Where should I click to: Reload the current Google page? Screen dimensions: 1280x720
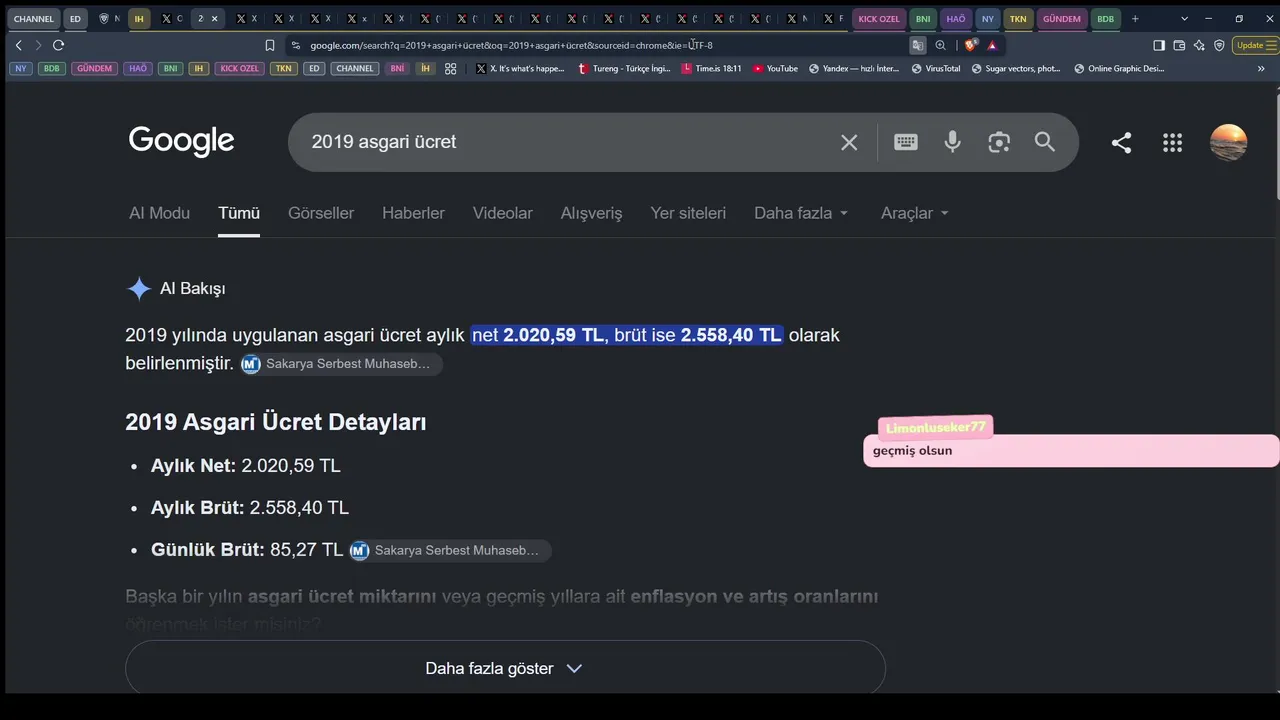pyautogui.click(x=58, y=45)
